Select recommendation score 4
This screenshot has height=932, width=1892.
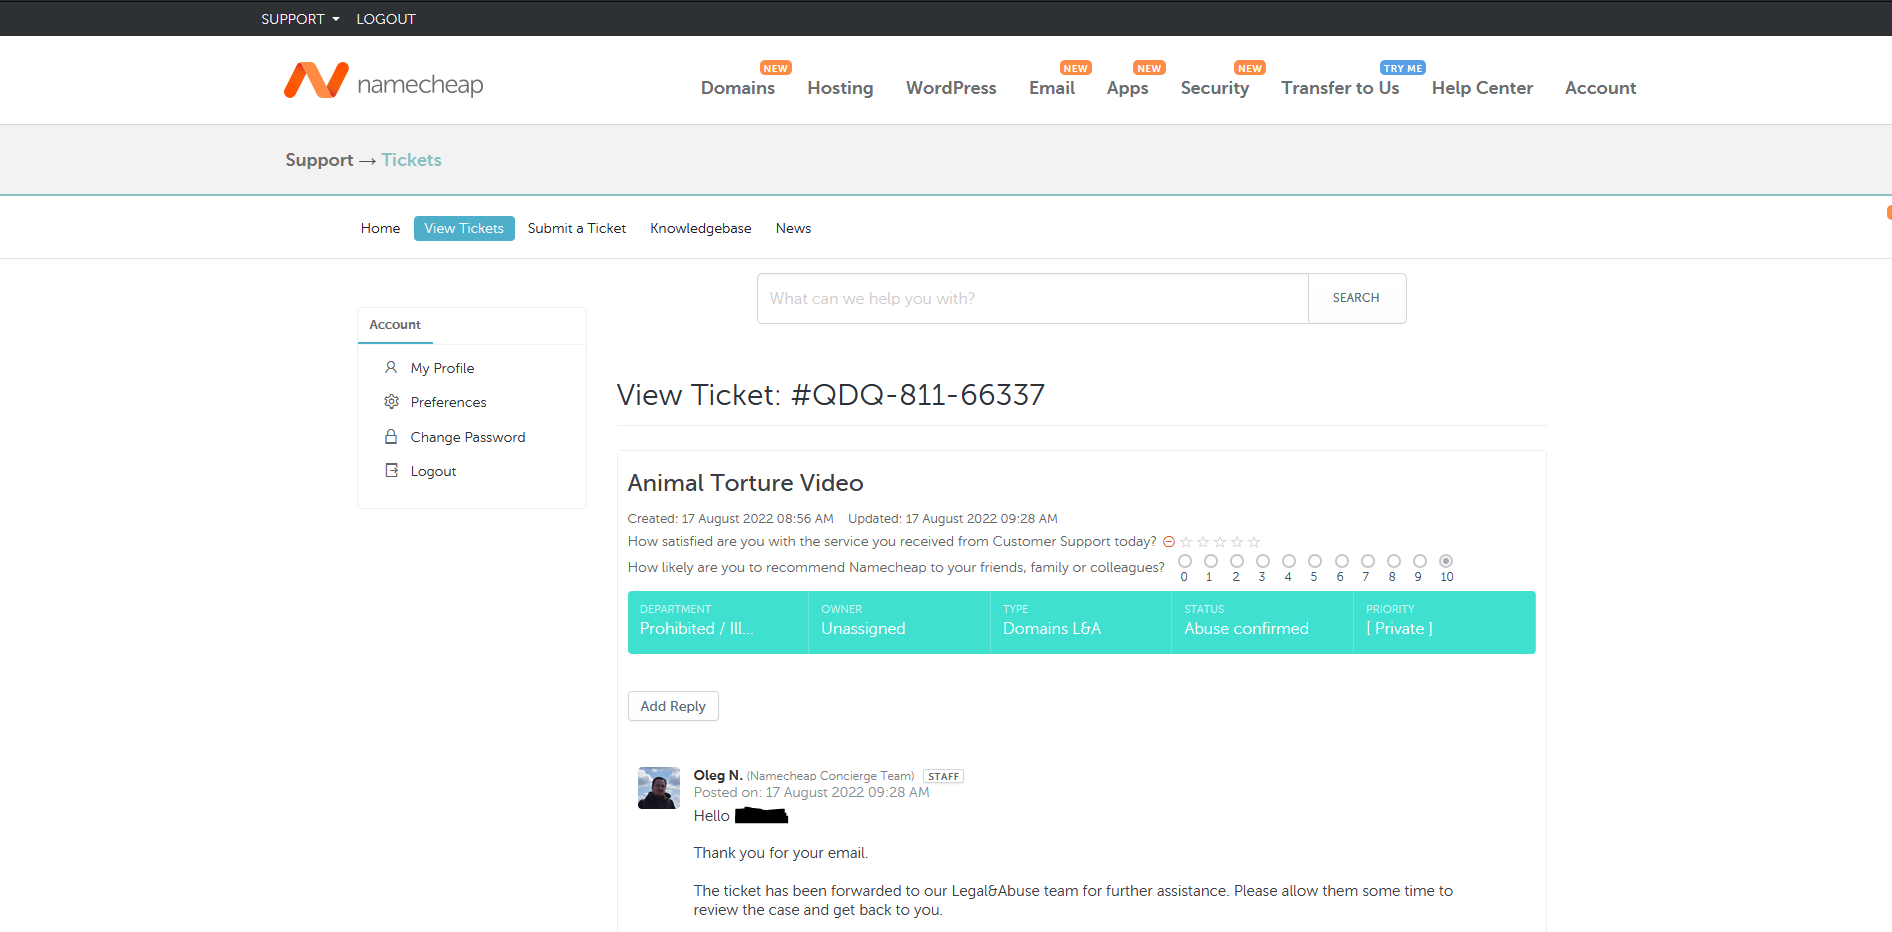[1289, 561]
